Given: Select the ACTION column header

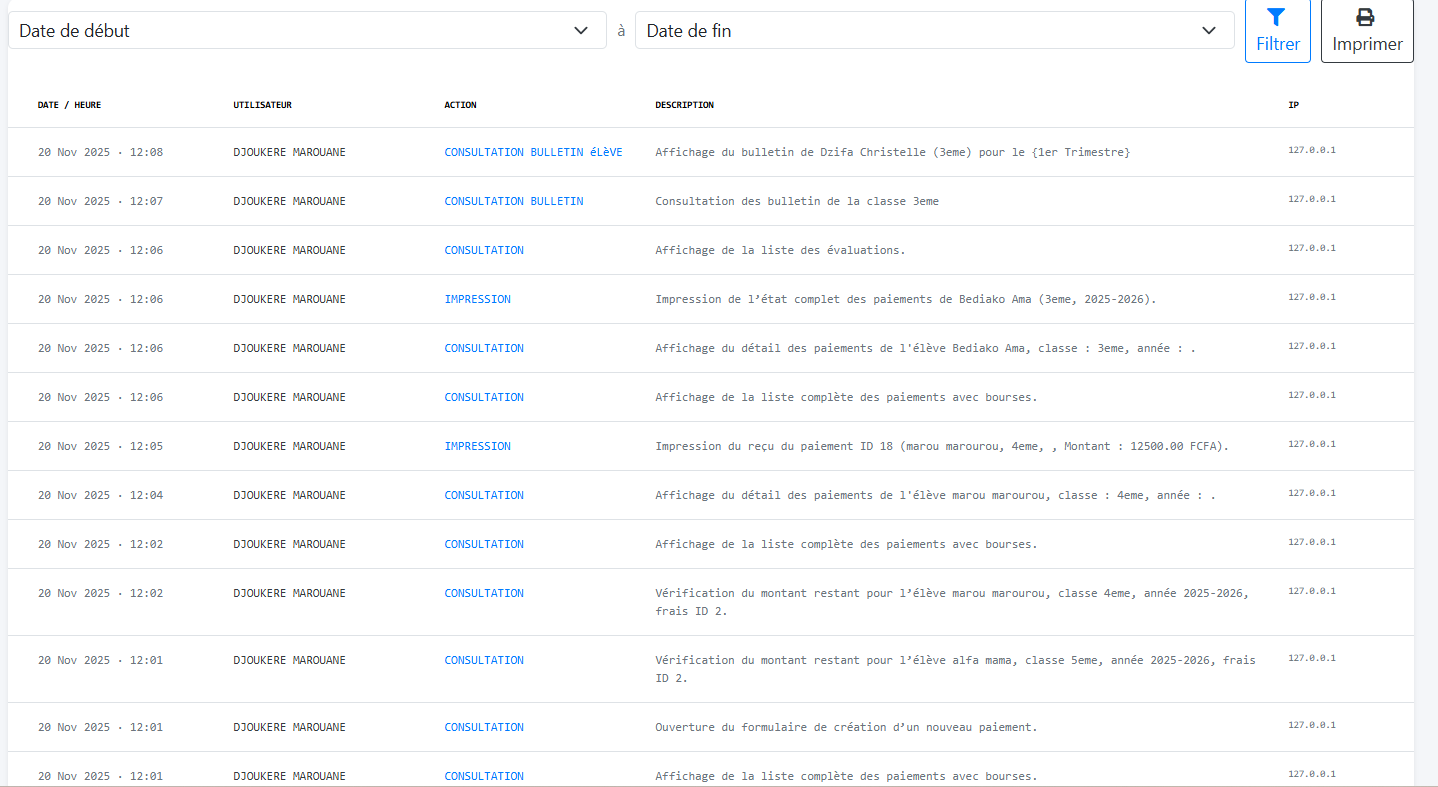Looking at the screenshot, I should pos(460,105).
